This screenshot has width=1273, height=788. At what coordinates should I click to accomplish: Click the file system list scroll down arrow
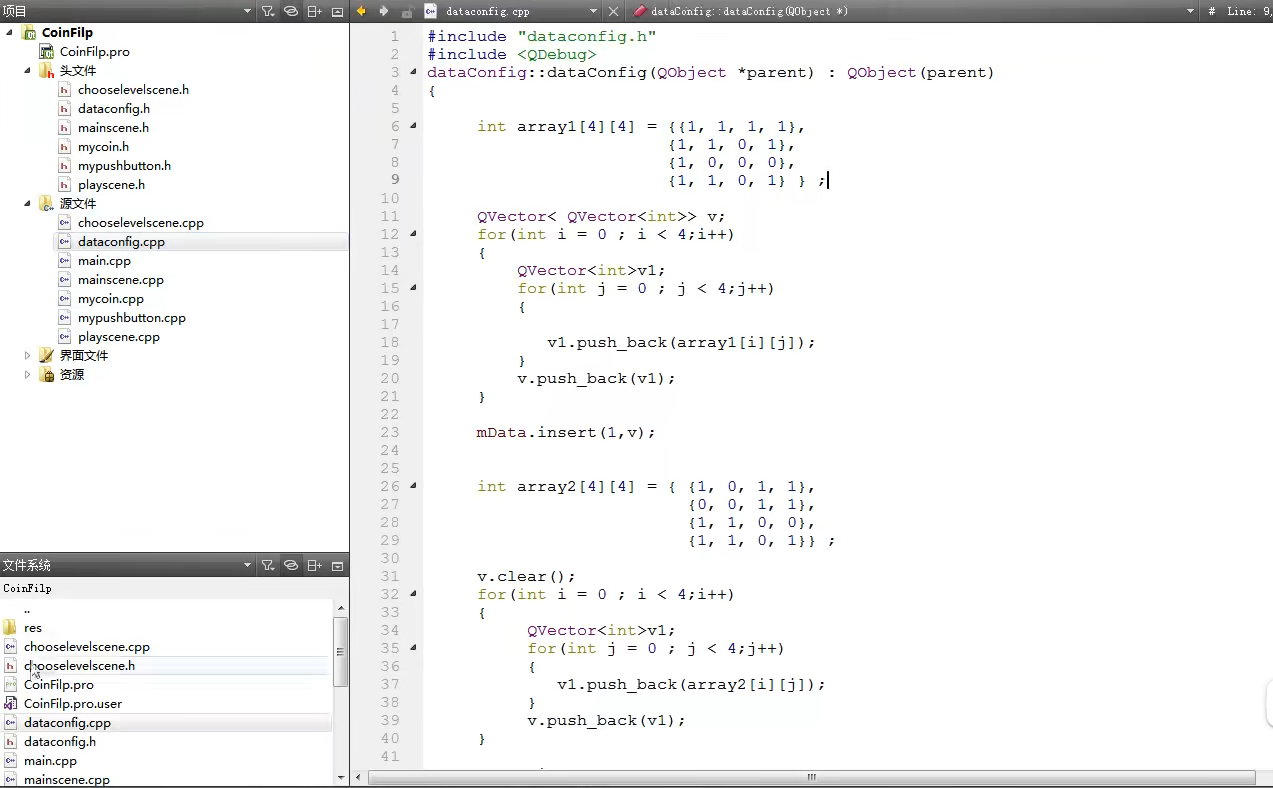point(341,778)
